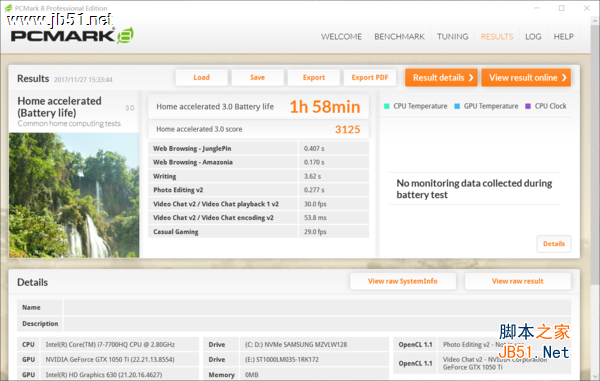The image size is (600, 381).
Task: Click the Memory 0MB entry
Action: (x=251, y=375)
